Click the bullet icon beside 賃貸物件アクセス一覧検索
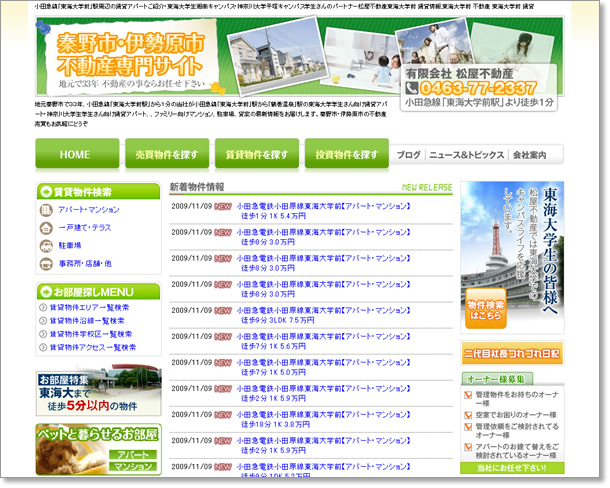Image resolution: width=610 pixels, height=488 pixels. [x=43, y=348]
